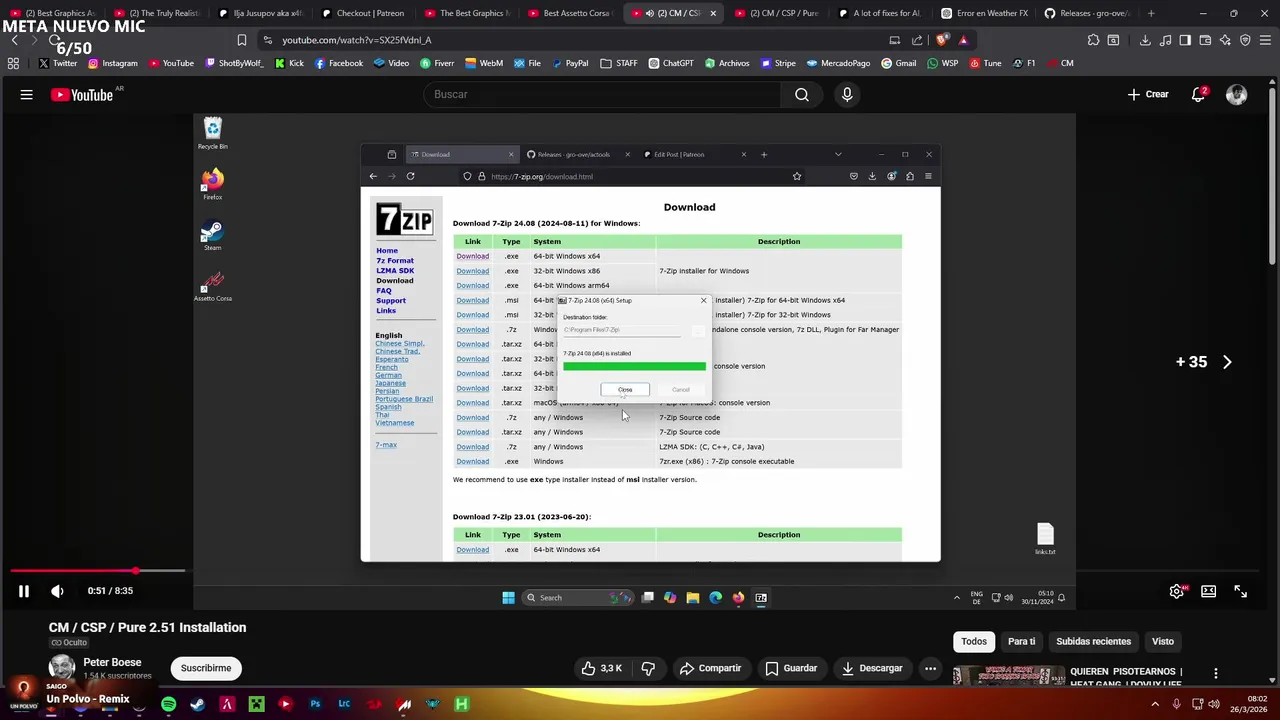Click the magnifier search button
Screen dimensions: 1280x720
coord(801,94)
